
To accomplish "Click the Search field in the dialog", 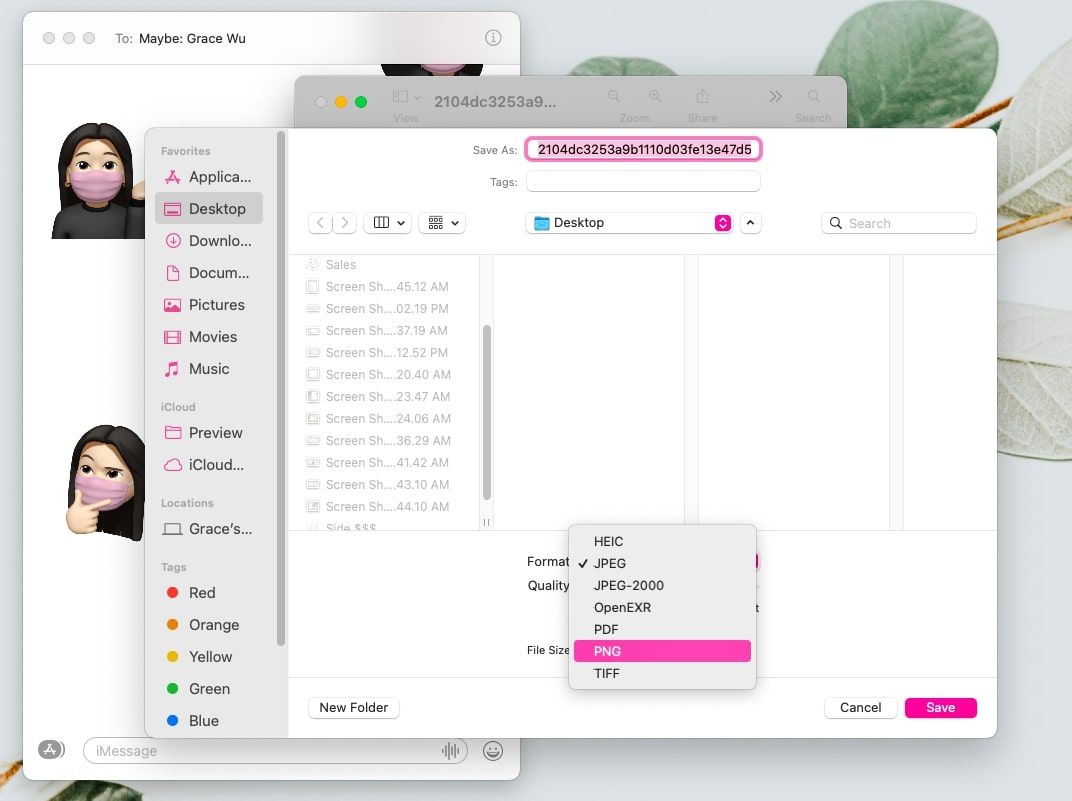I will (898, 223).
